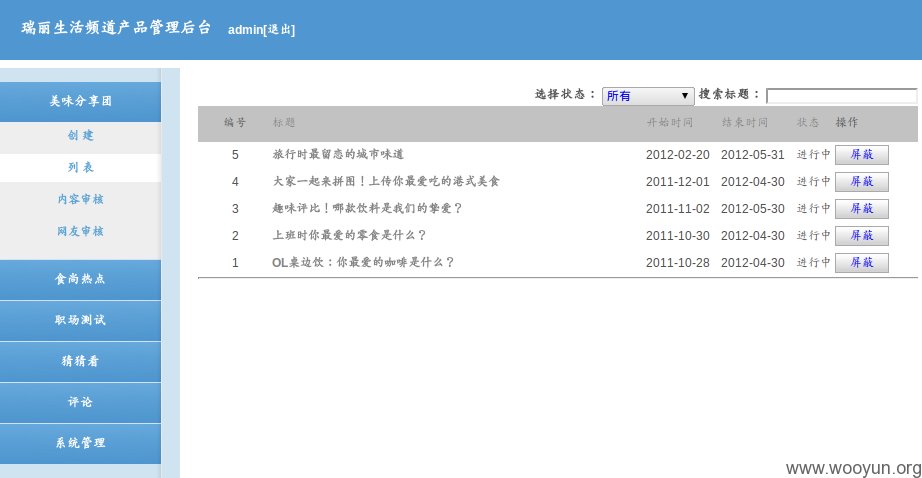This screenshot has width=922, height=478.
Task: Click title 上班时你最爱的零食是什么?
Action: coord(349,236)
